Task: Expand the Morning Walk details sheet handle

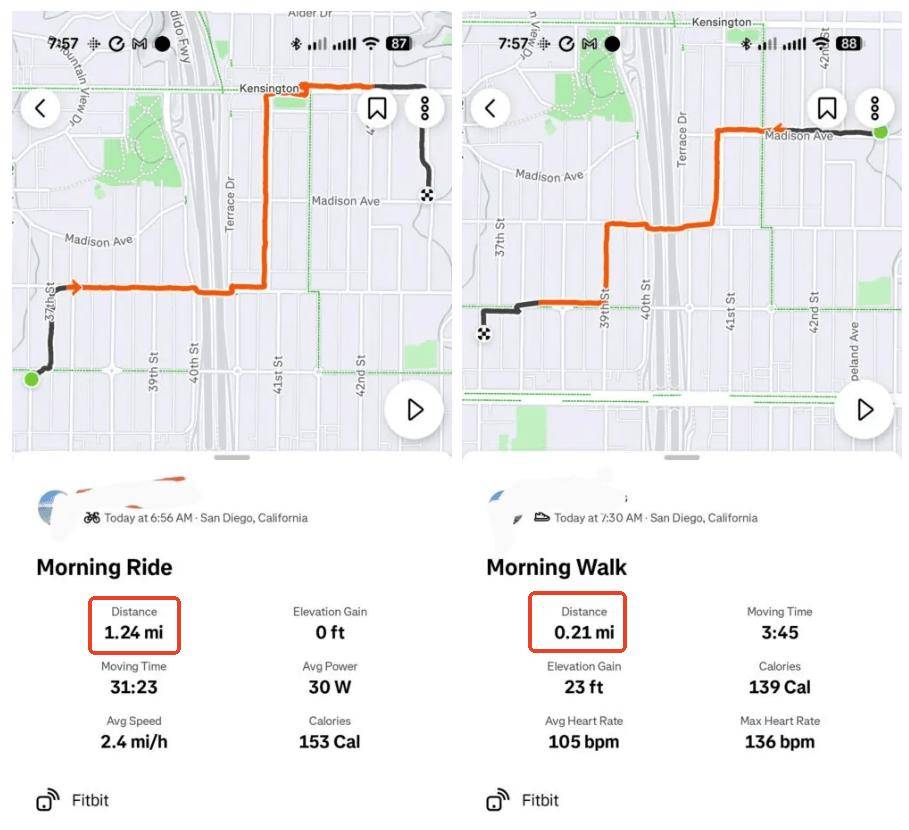Action: [682, 457]
